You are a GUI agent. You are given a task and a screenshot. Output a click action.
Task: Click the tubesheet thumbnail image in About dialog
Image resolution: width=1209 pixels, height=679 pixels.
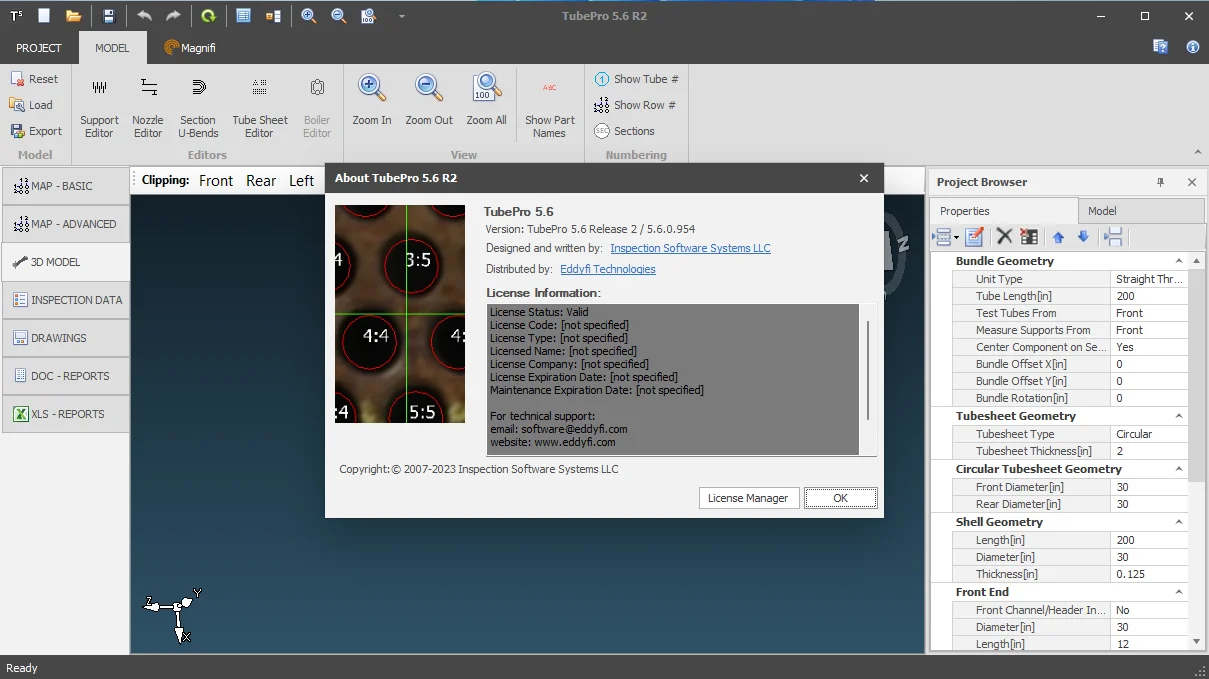(x=400, y=314)
